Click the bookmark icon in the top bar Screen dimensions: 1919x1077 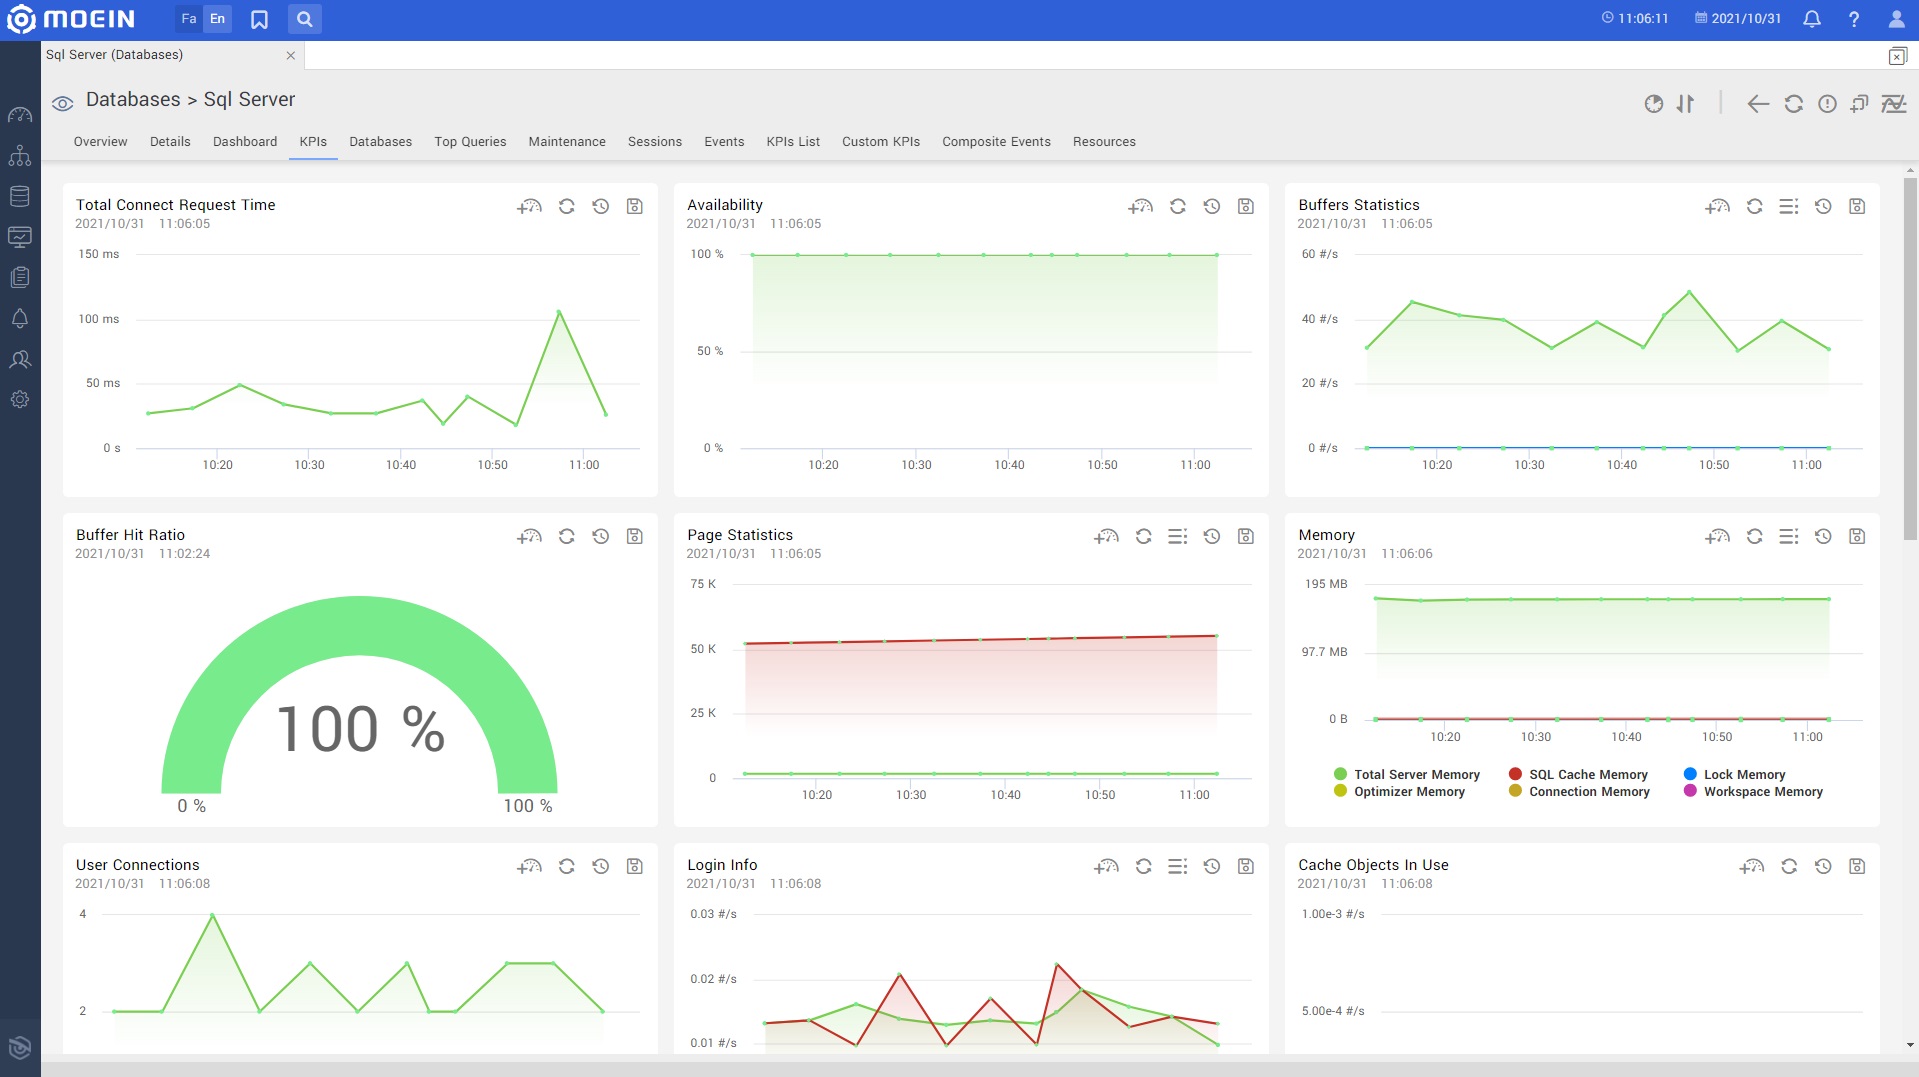[x=259, y=19]
